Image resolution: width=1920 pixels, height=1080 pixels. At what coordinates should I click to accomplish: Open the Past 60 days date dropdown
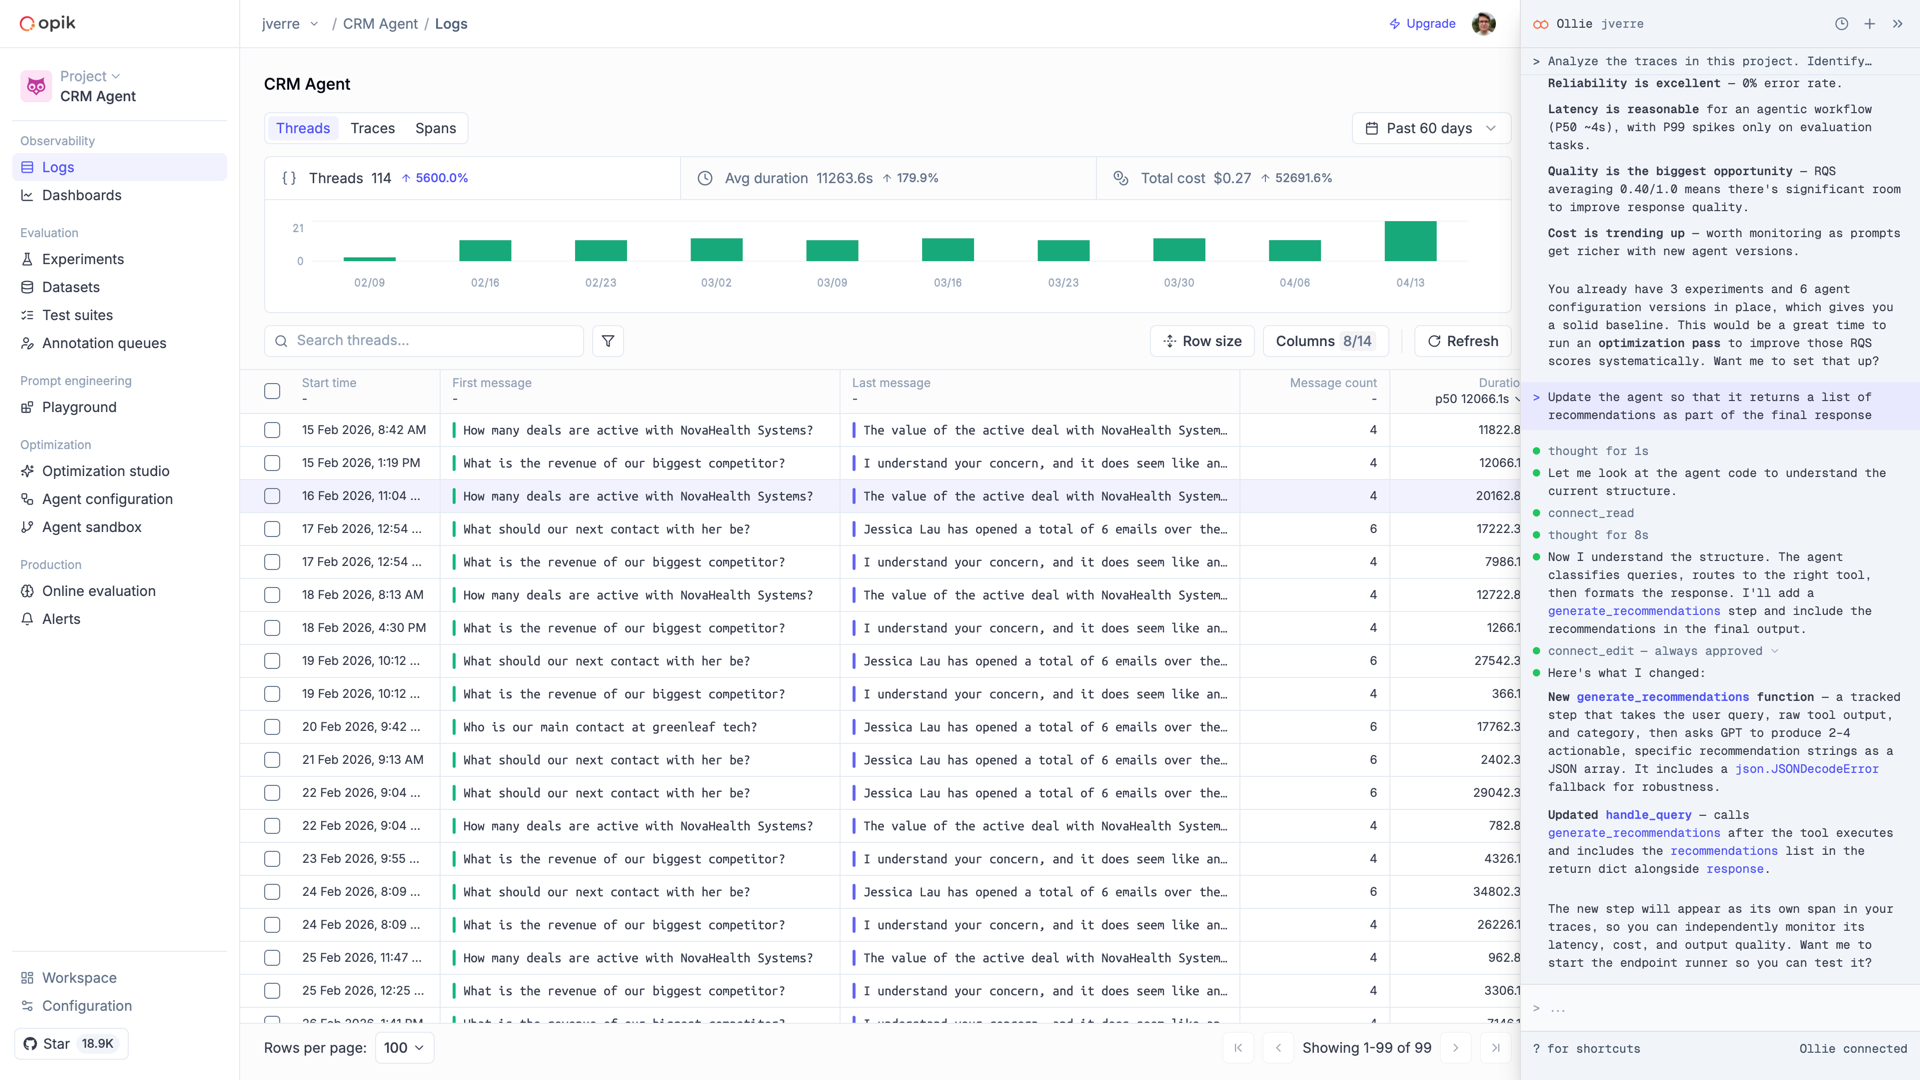(1430, 128)
